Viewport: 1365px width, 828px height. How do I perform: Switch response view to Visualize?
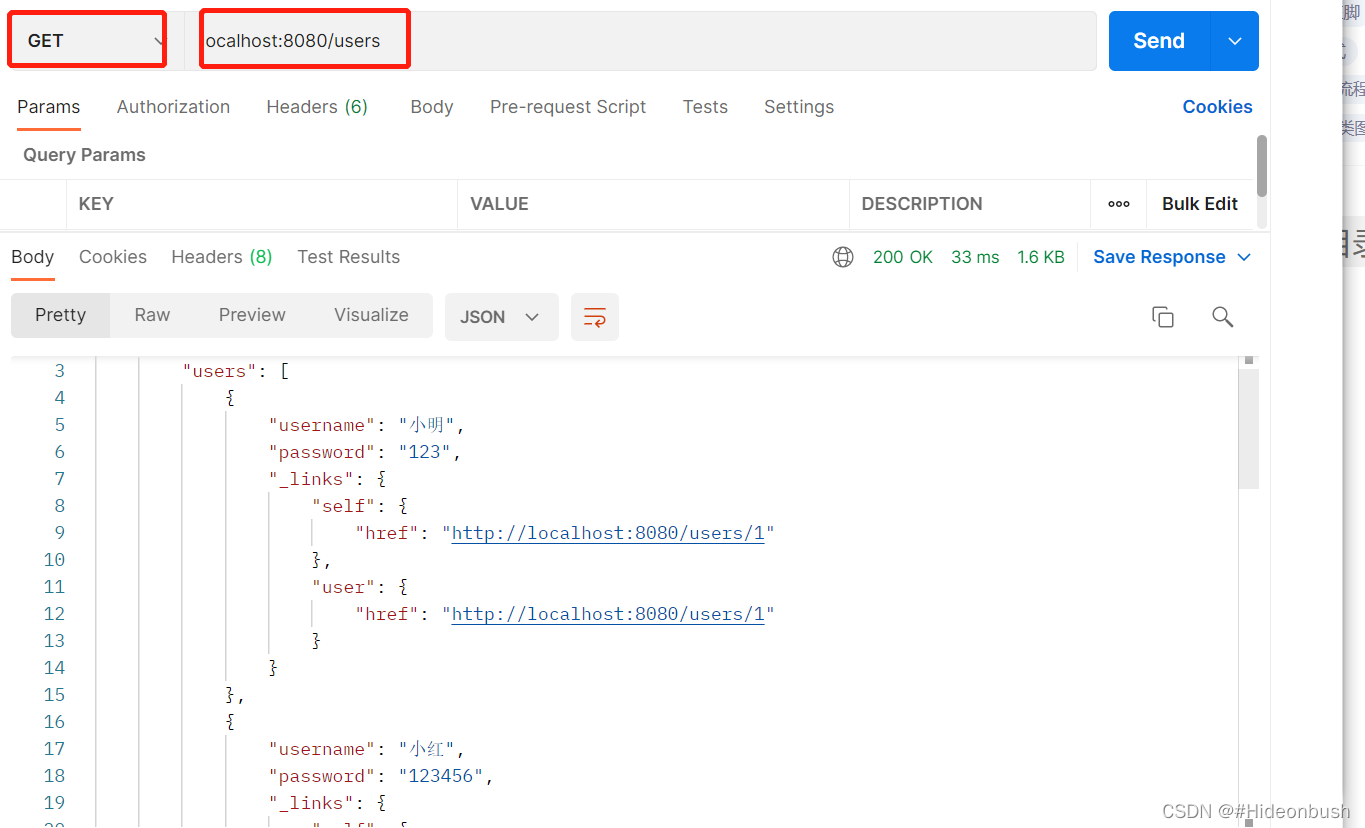tap(371, 315)
